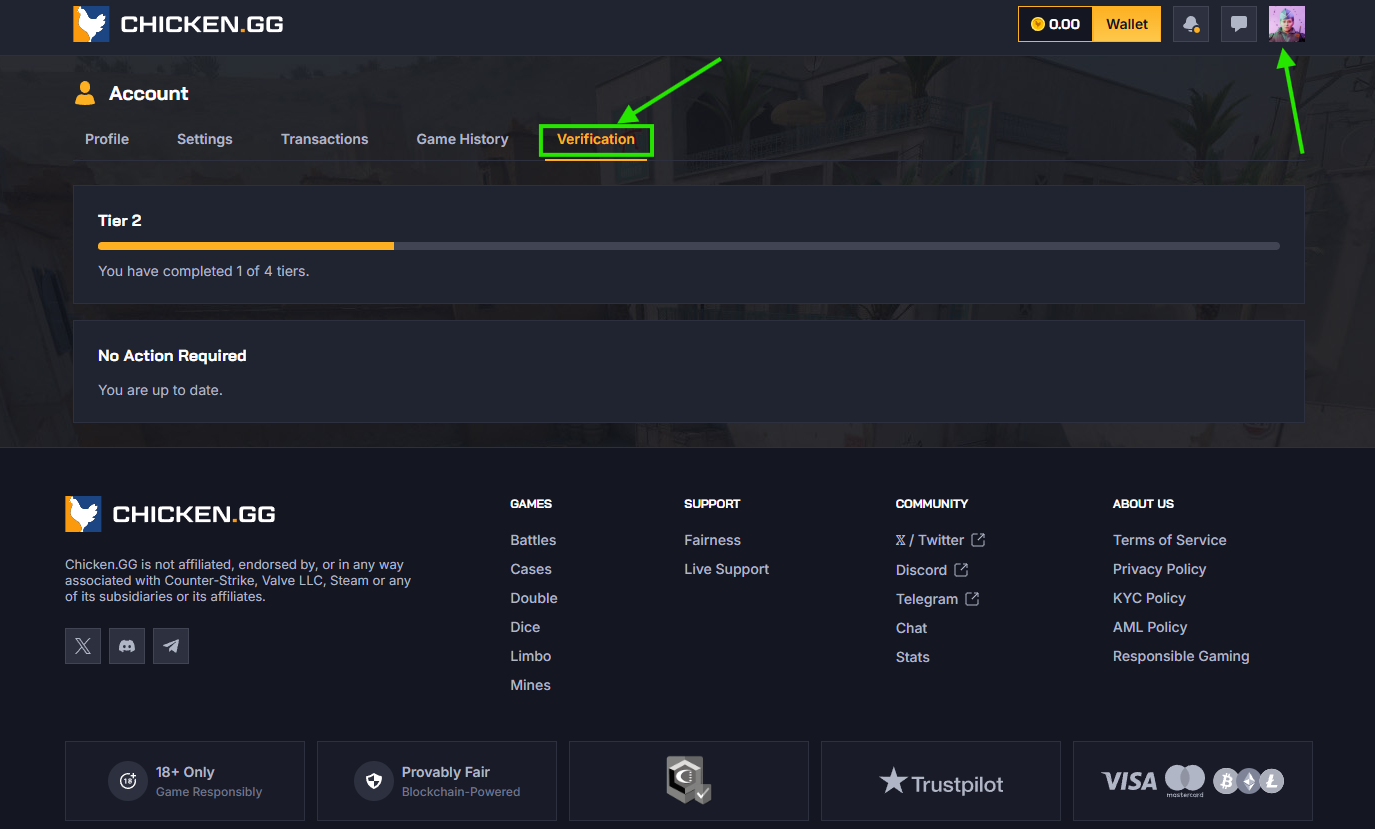
Task: Click the eCOGRA certification badge
Action: click(688, 781)
